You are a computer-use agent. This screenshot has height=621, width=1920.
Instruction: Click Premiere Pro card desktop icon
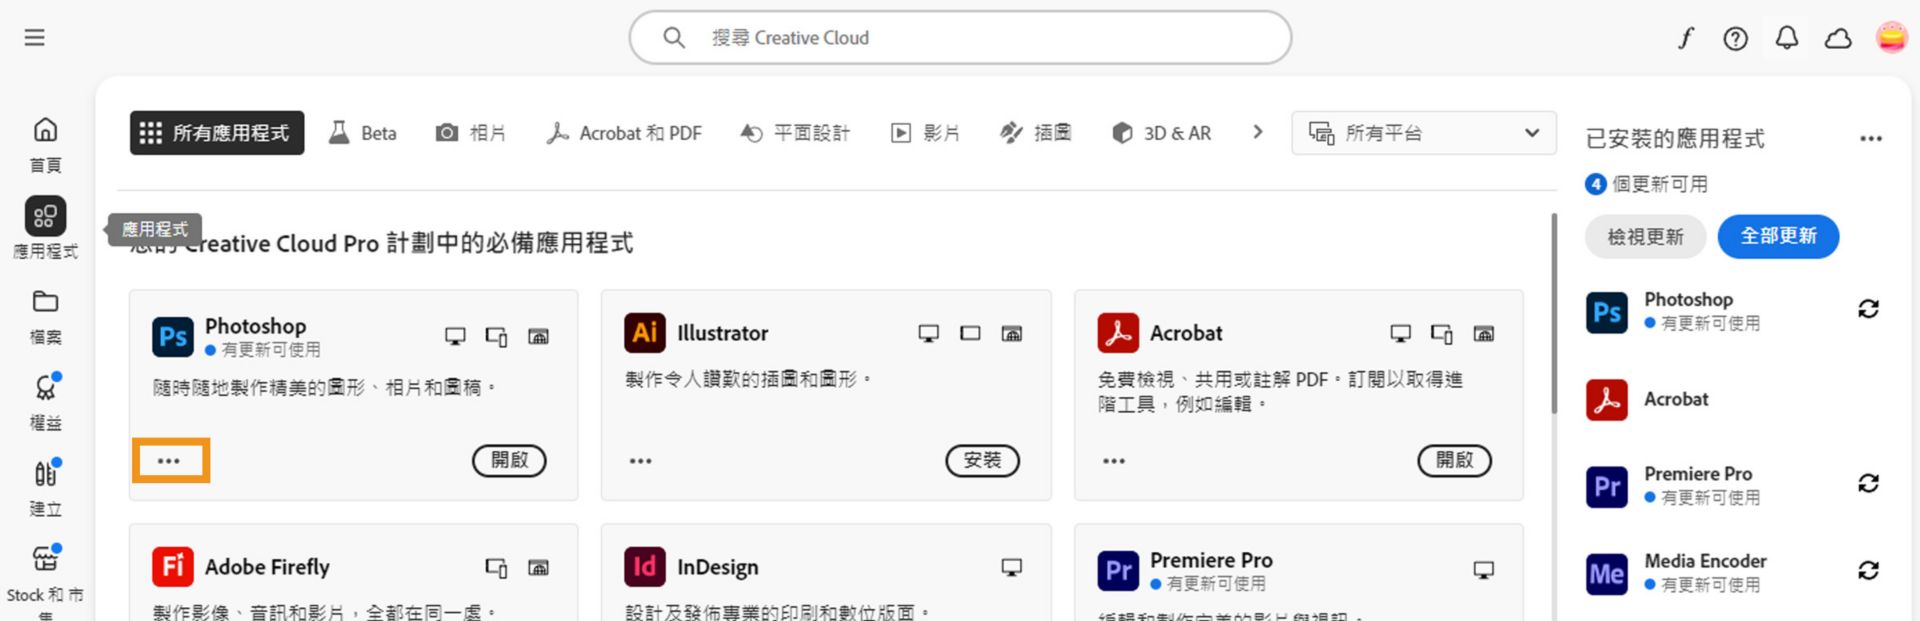pyautogui.click(x=1484, y=570)
